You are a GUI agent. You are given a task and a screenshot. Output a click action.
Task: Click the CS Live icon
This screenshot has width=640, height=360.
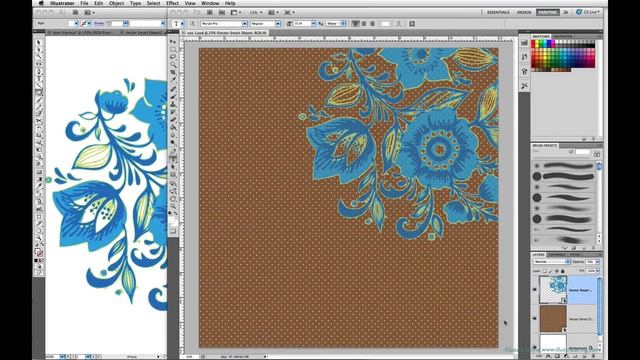(579, 12)
